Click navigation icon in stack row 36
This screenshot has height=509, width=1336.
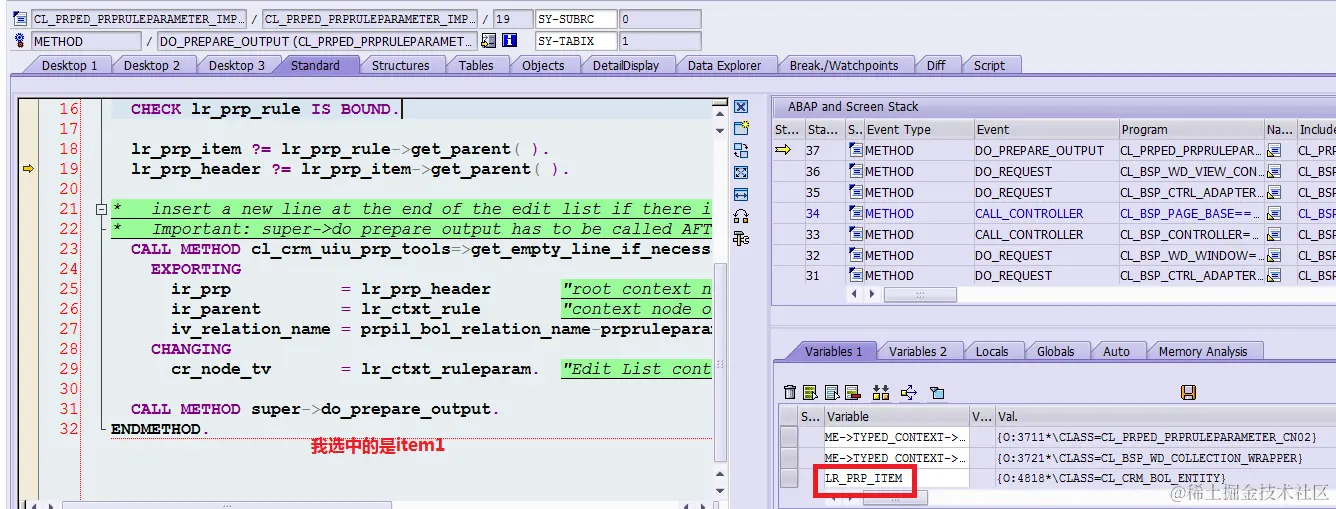1274,172
